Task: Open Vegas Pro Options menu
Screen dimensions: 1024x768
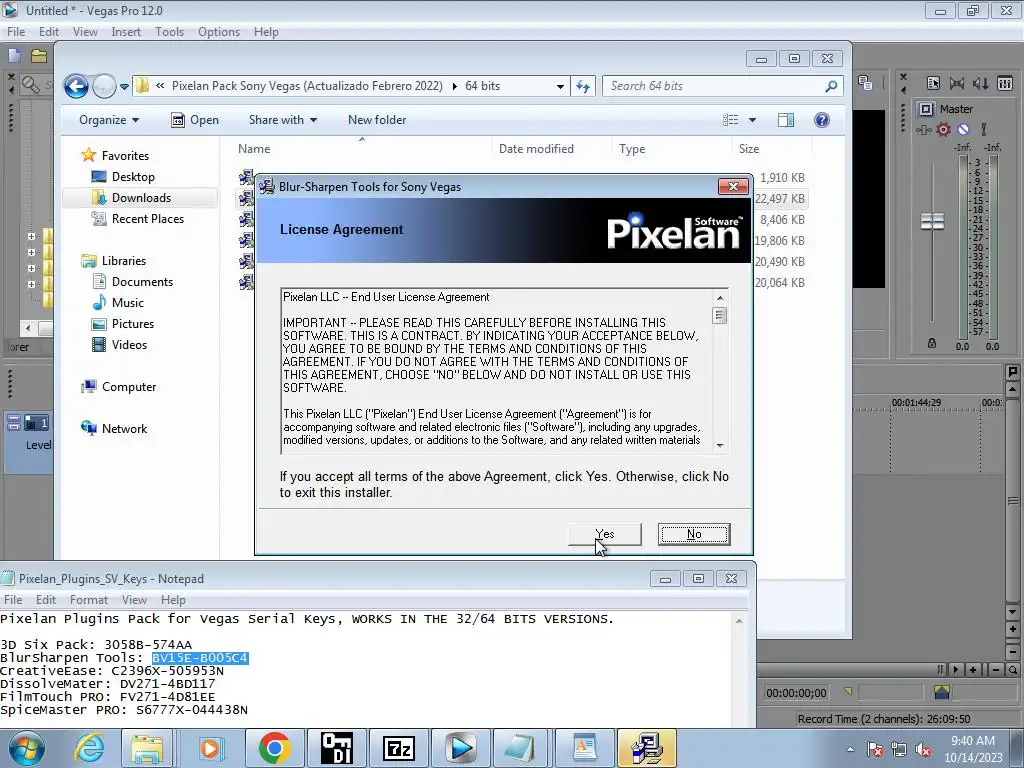Action: [x=219, y=32]
